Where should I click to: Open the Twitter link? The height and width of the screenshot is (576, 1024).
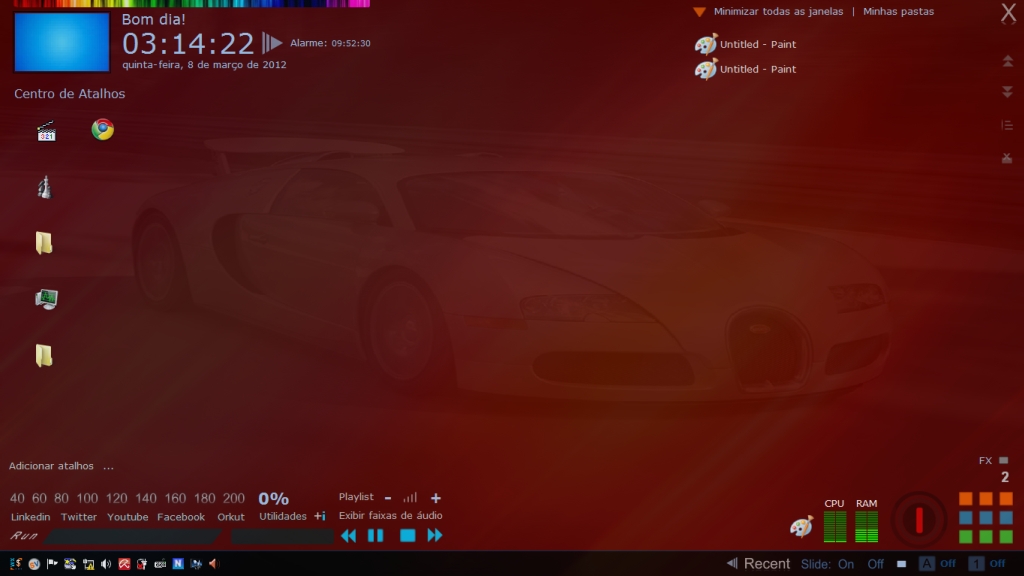(78, 517)
